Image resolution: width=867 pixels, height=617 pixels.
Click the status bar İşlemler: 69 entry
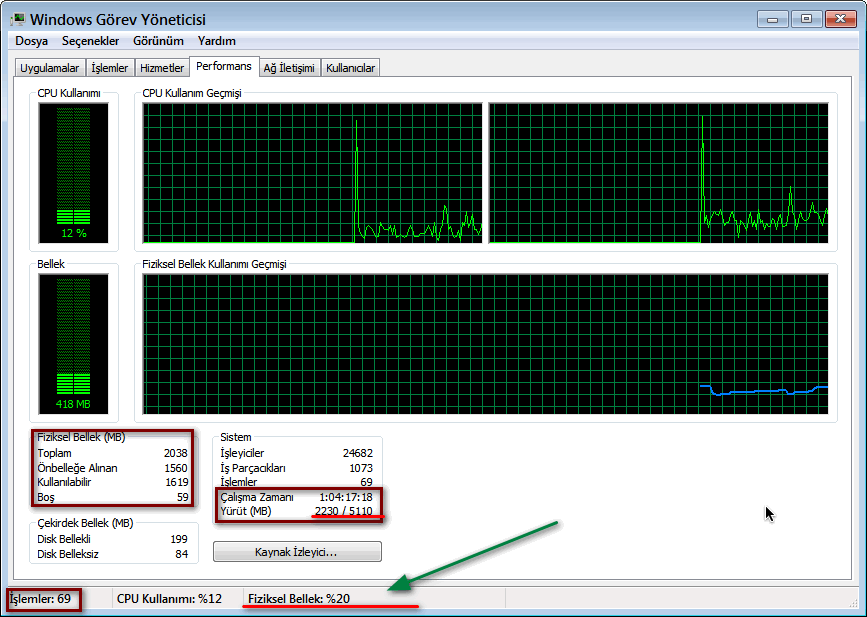tap(40, 599)
